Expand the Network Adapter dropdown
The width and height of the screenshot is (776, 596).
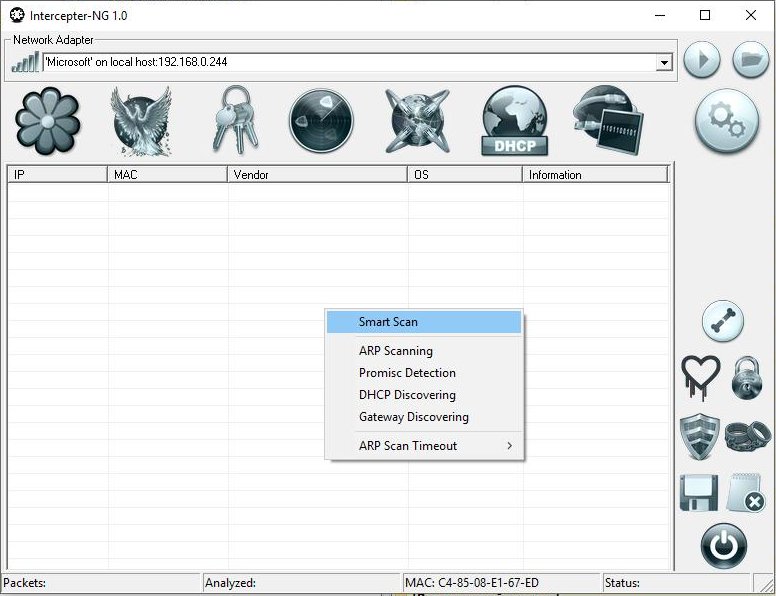click(x=664, y=63)
